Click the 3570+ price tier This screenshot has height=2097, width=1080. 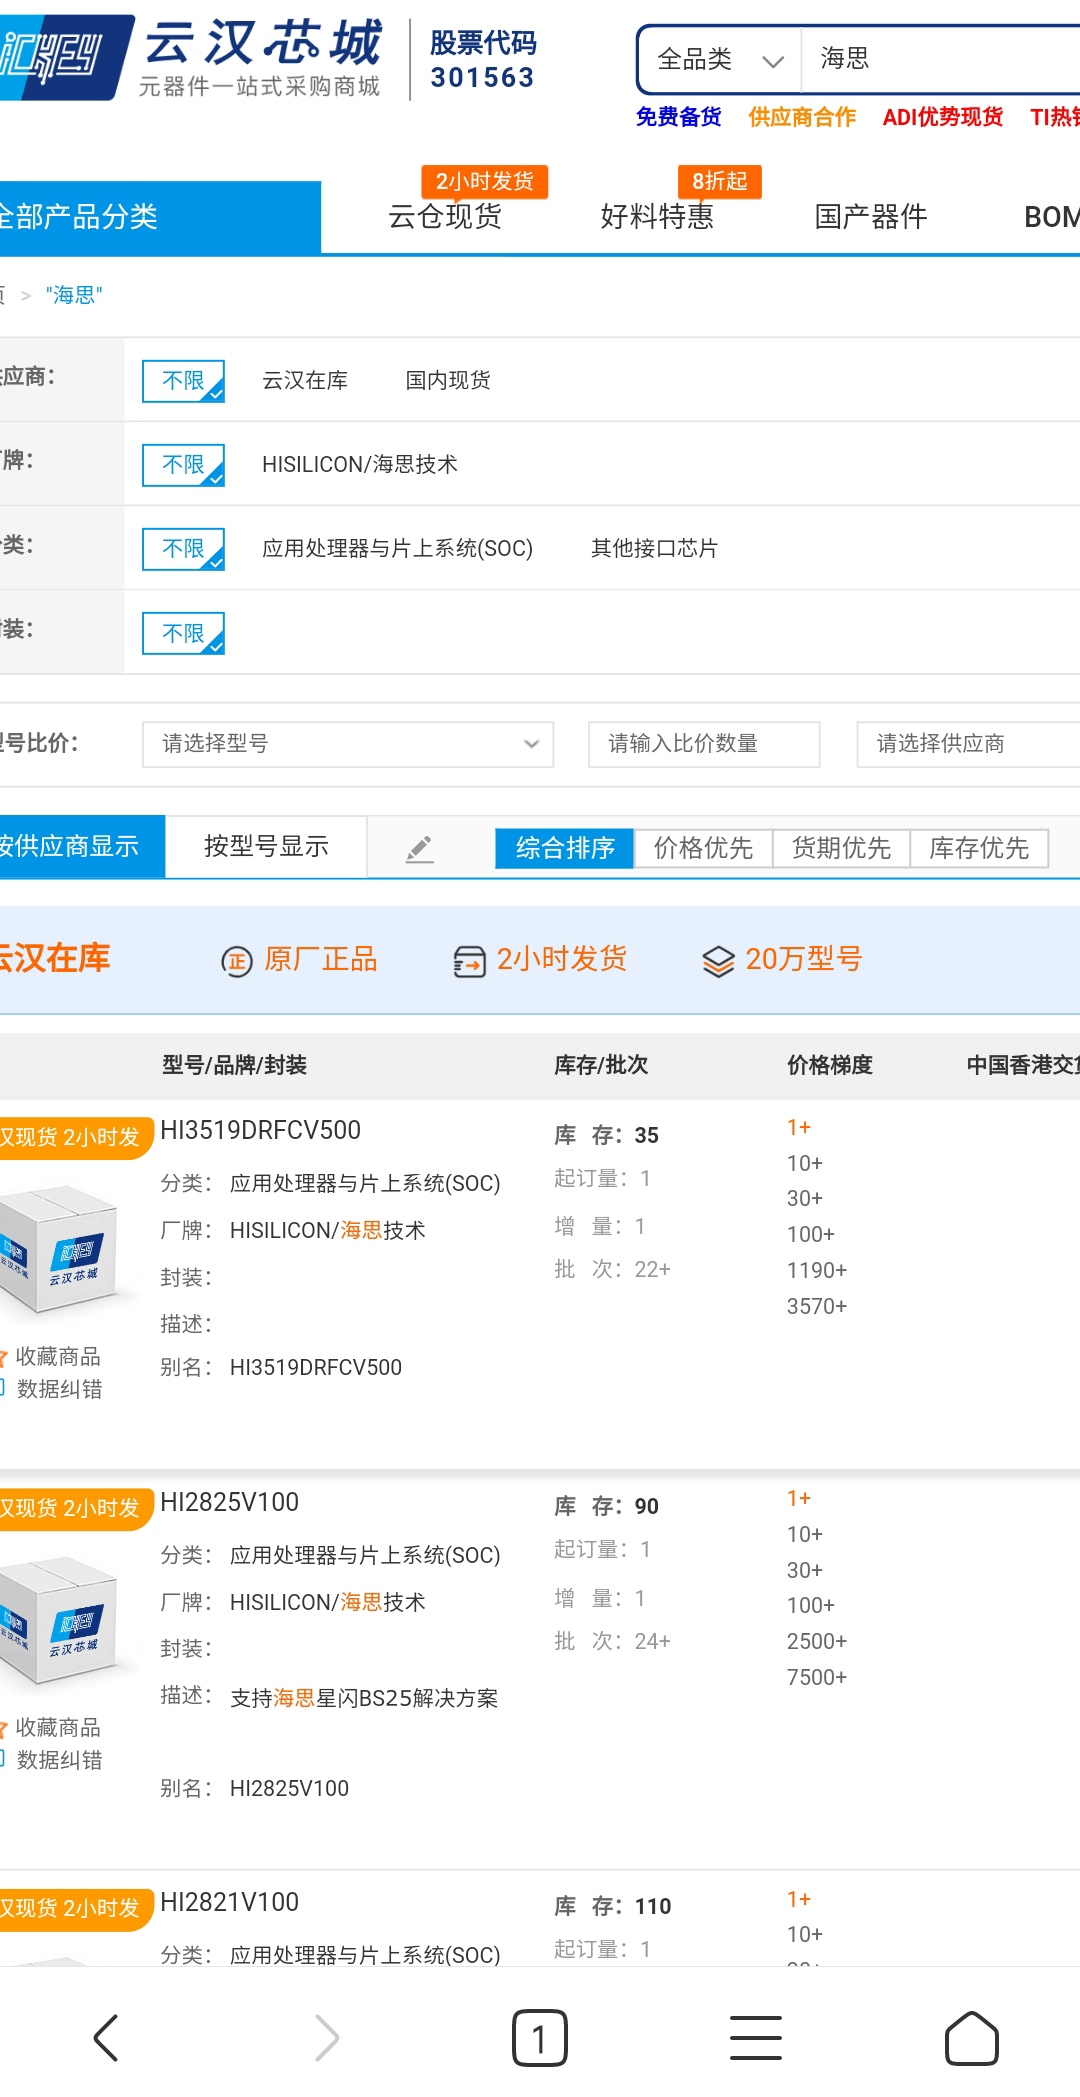[817, 1307]
